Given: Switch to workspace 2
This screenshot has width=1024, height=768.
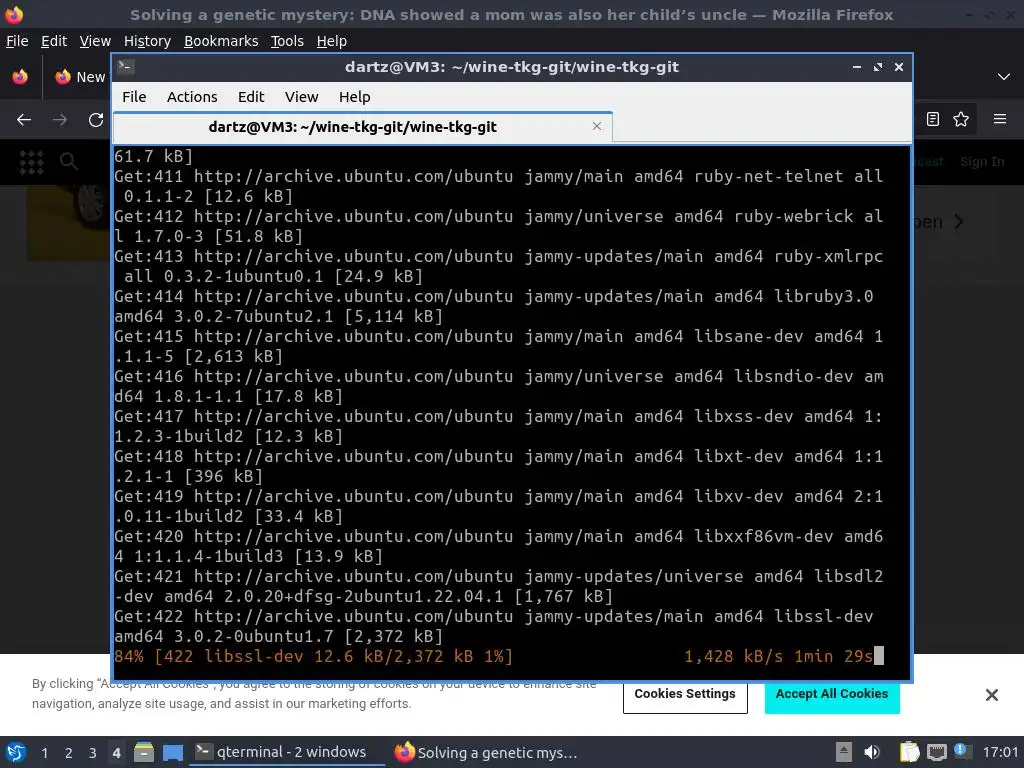Looking at the screenshot, I should point(69,753).
